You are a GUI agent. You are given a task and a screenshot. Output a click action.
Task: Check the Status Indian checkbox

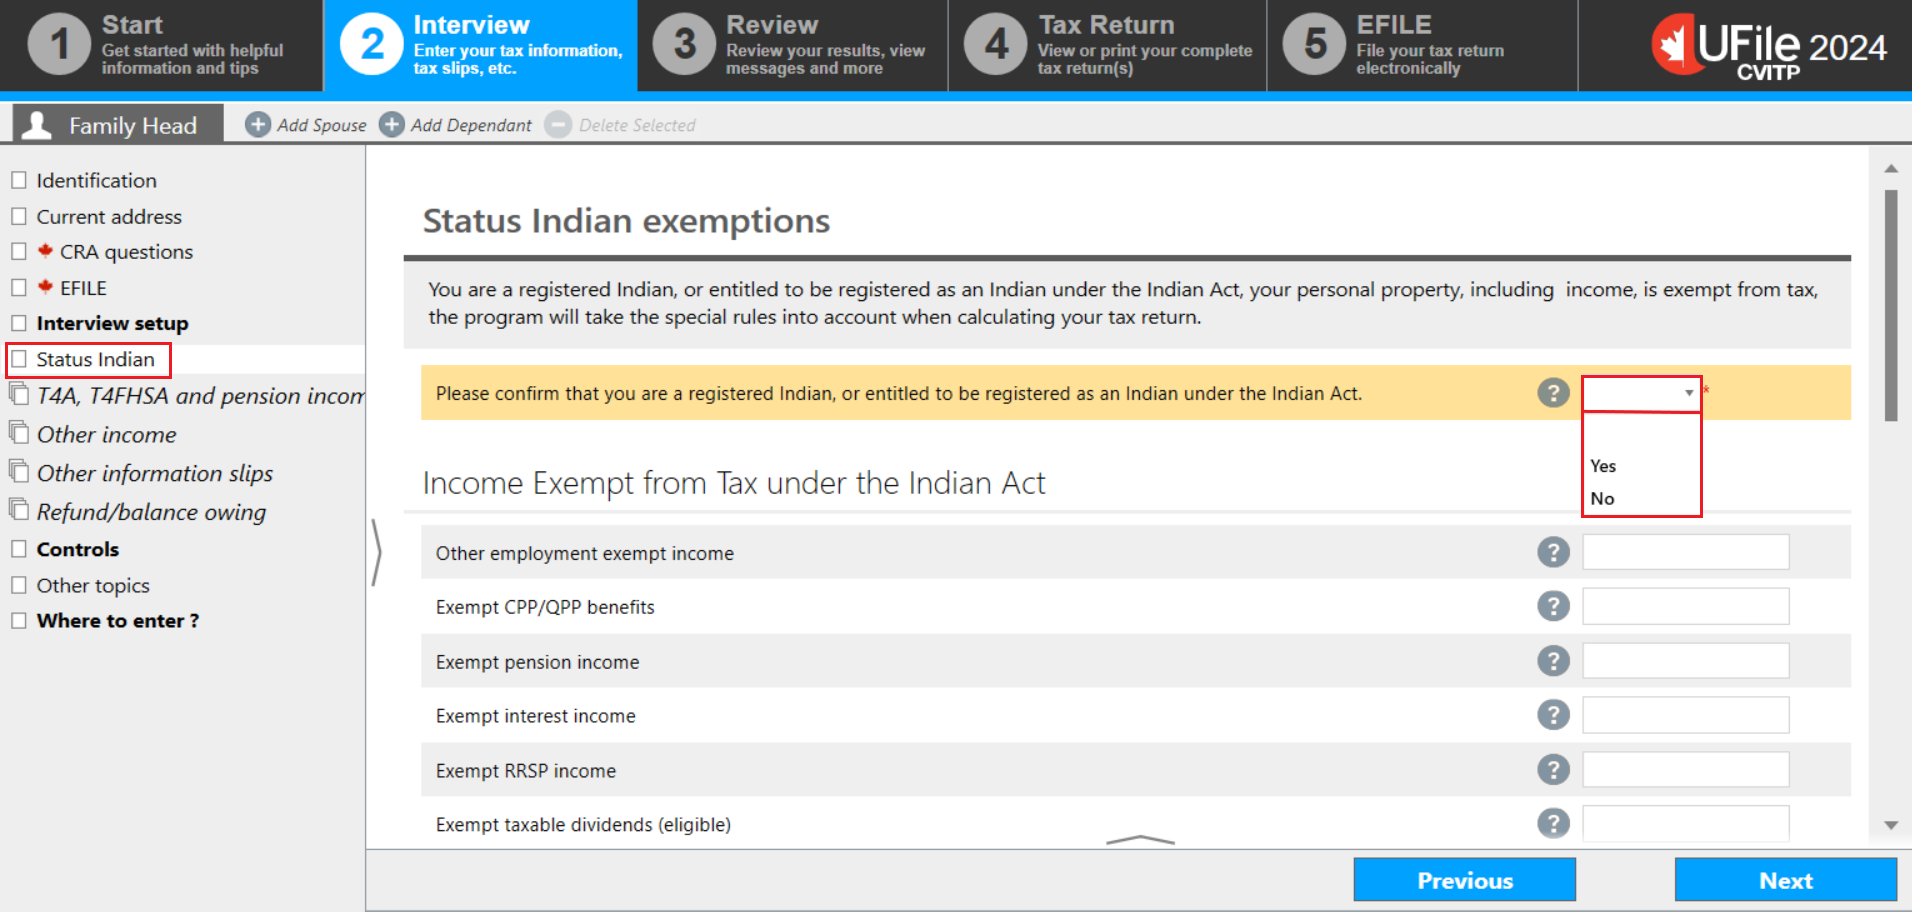[x=18, y=359]
